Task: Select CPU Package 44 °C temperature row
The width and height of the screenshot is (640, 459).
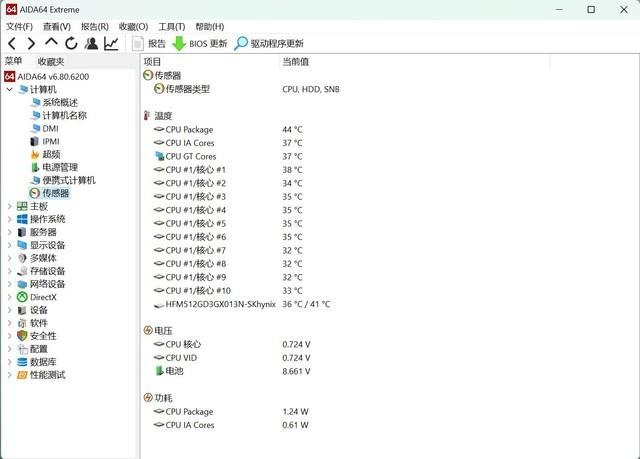Action: [228, 129]
